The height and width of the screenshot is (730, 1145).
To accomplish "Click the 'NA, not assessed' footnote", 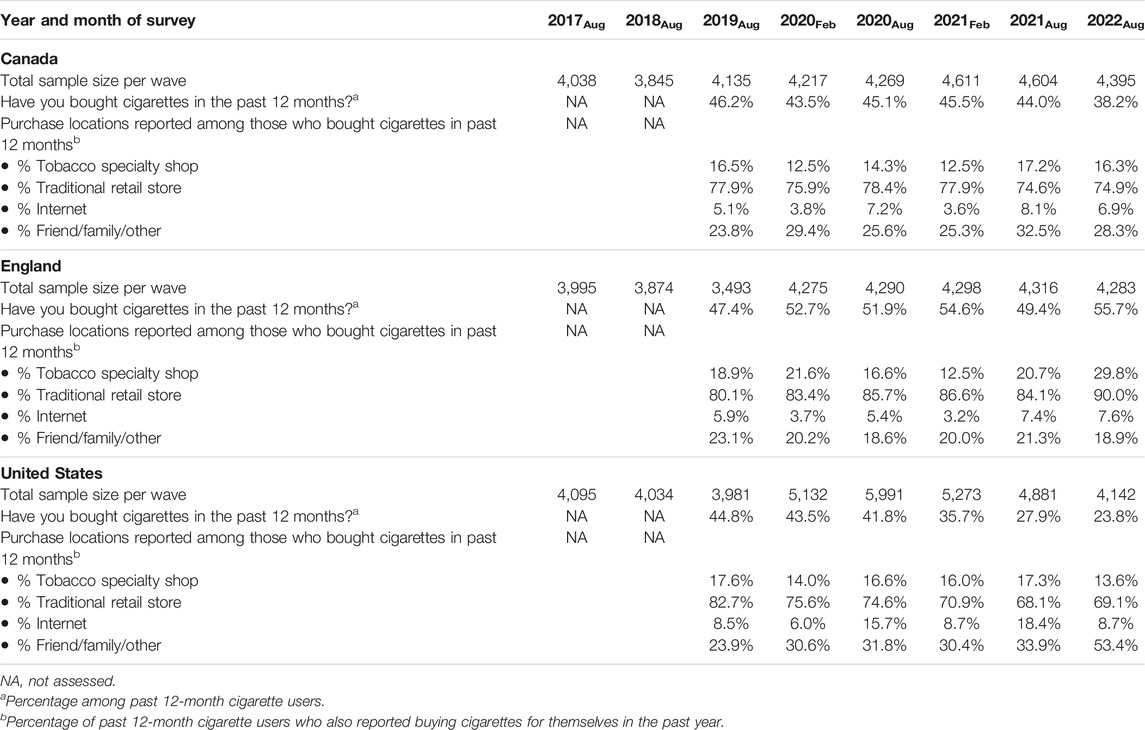I will click(58, 681).
